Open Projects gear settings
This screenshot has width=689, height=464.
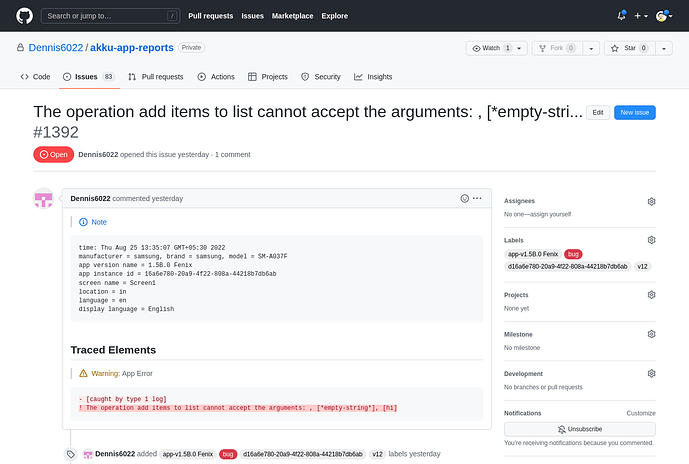pos(651,295)
